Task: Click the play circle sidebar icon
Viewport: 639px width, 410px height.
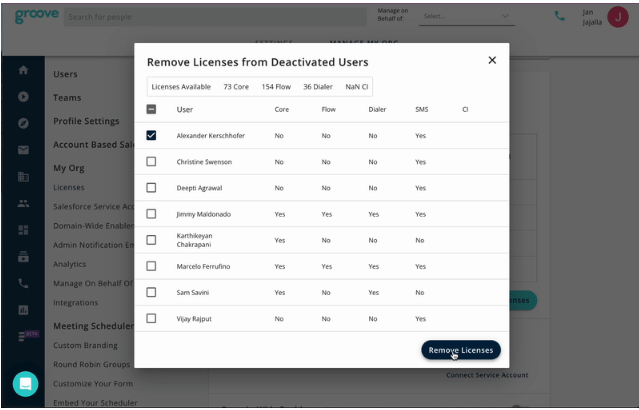Action: 23,97
